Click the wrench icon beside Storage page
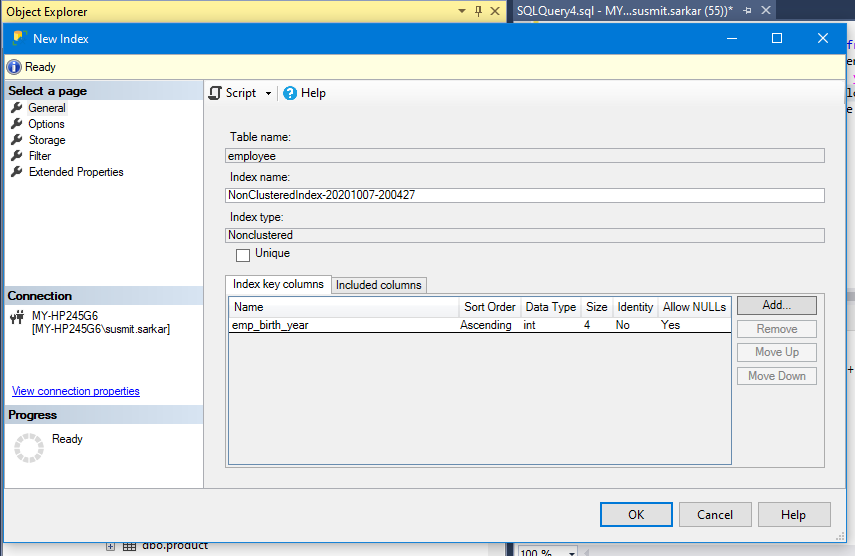855x556 pixels. pyautogui.click(x=17, y=140)
